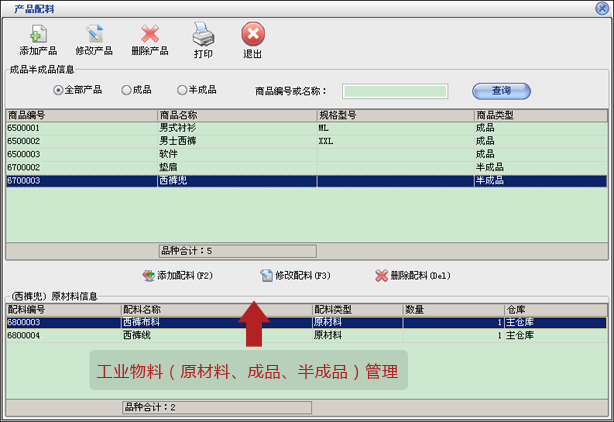Choose the 半成品 radio option
Viewport: 614px width, 422px height.
click(x=182, y=90)
